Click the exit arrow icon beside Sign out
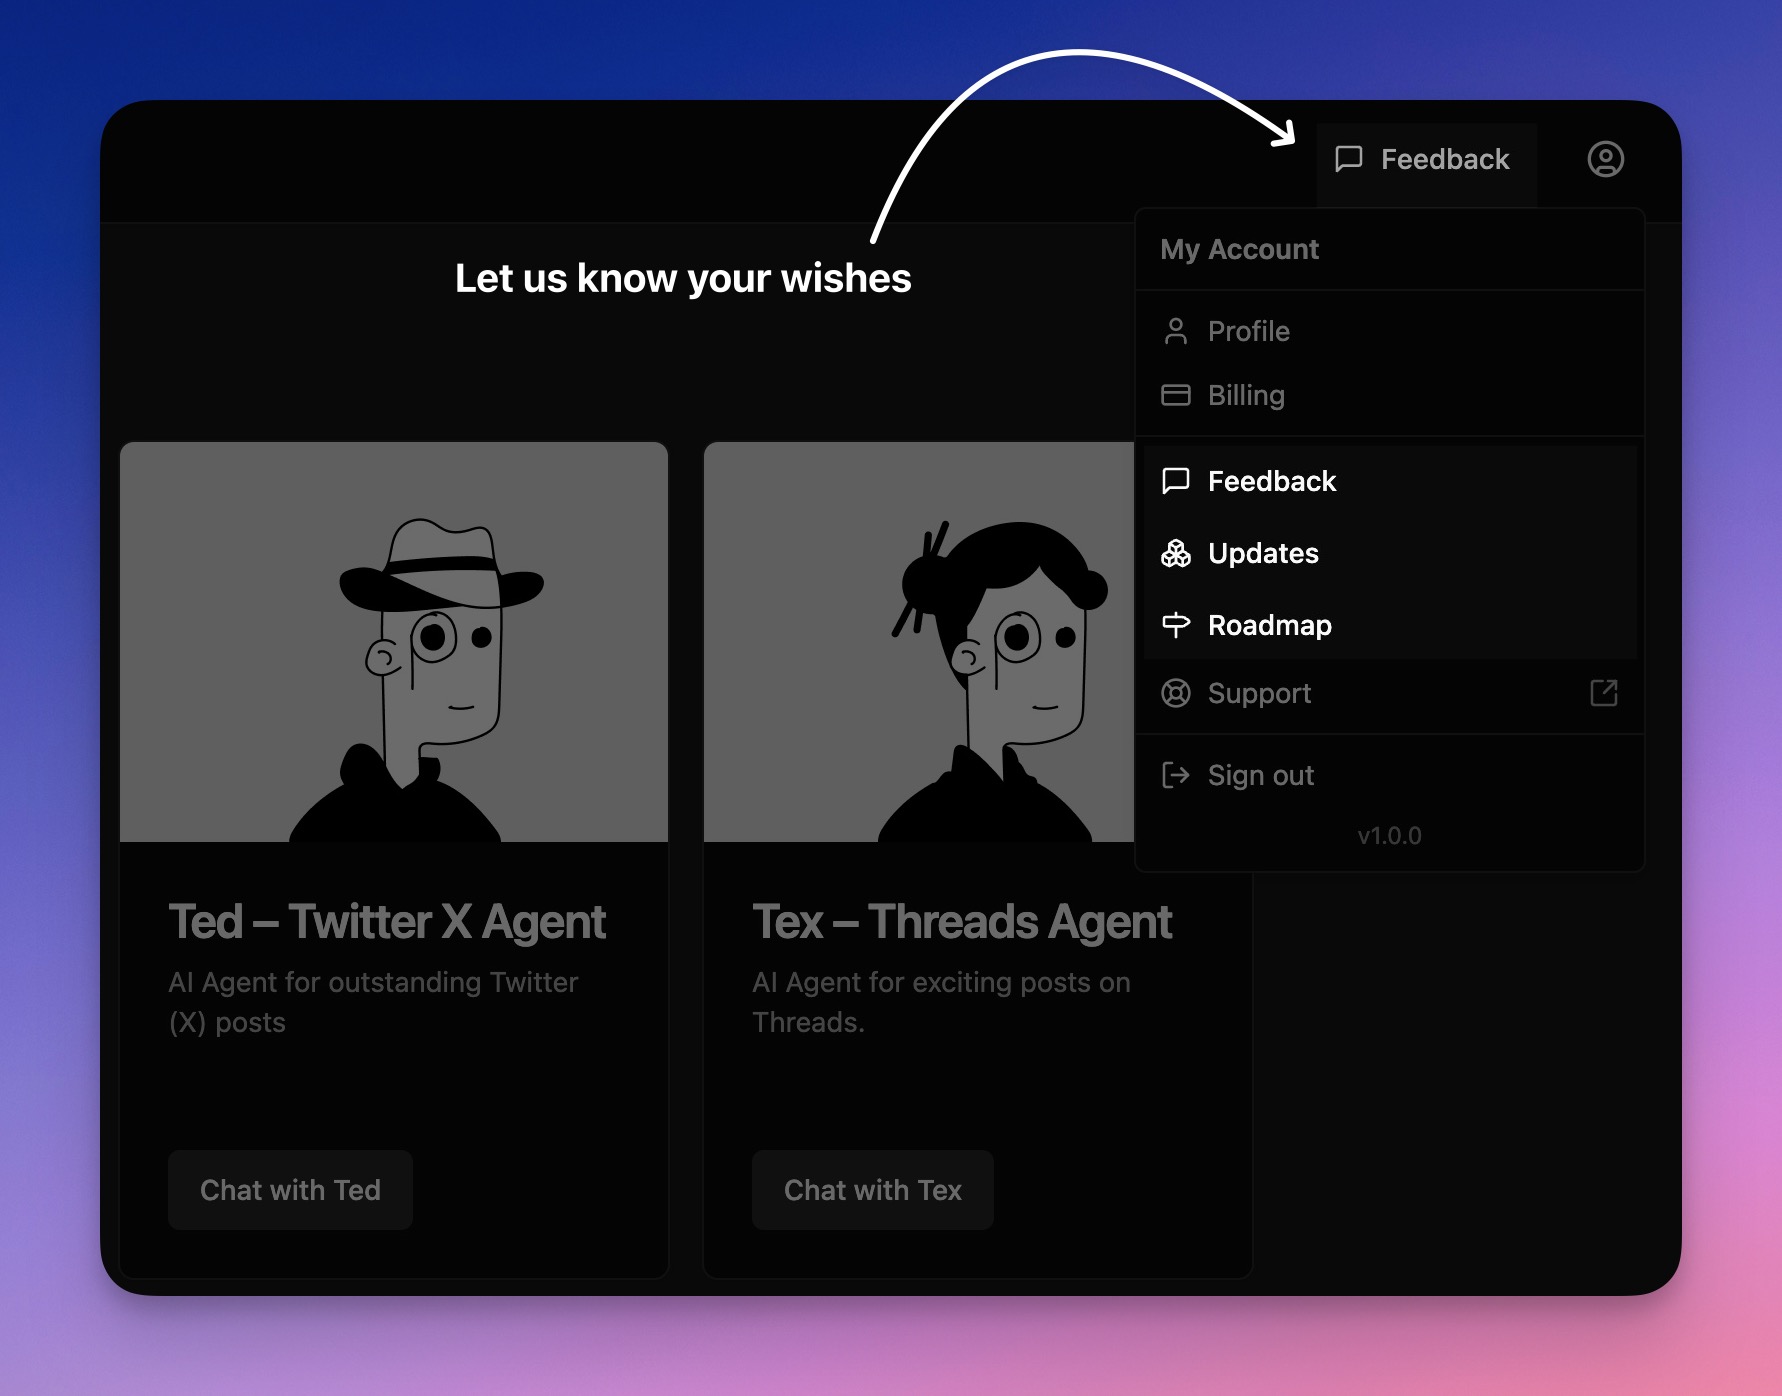 (1176, 775)
